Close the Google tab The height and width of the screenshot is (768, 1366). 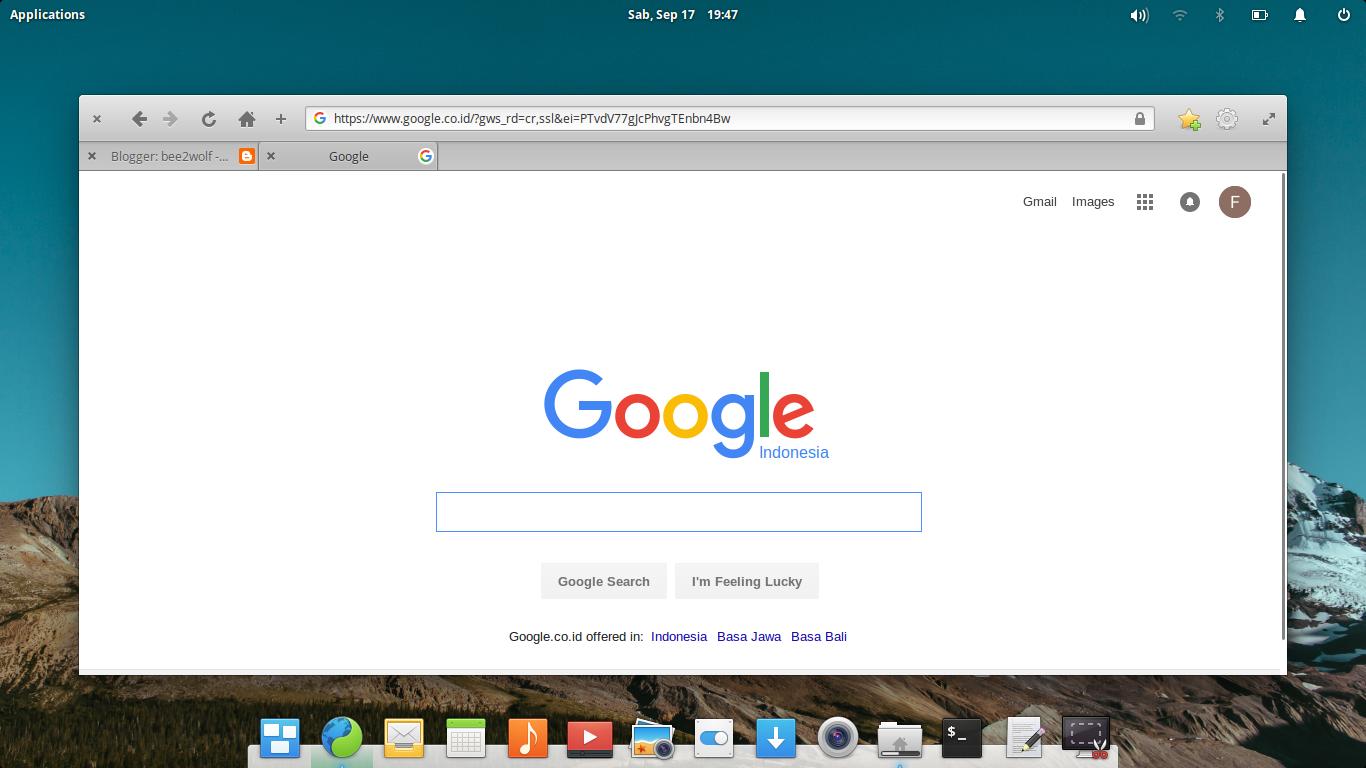[271, 156]
